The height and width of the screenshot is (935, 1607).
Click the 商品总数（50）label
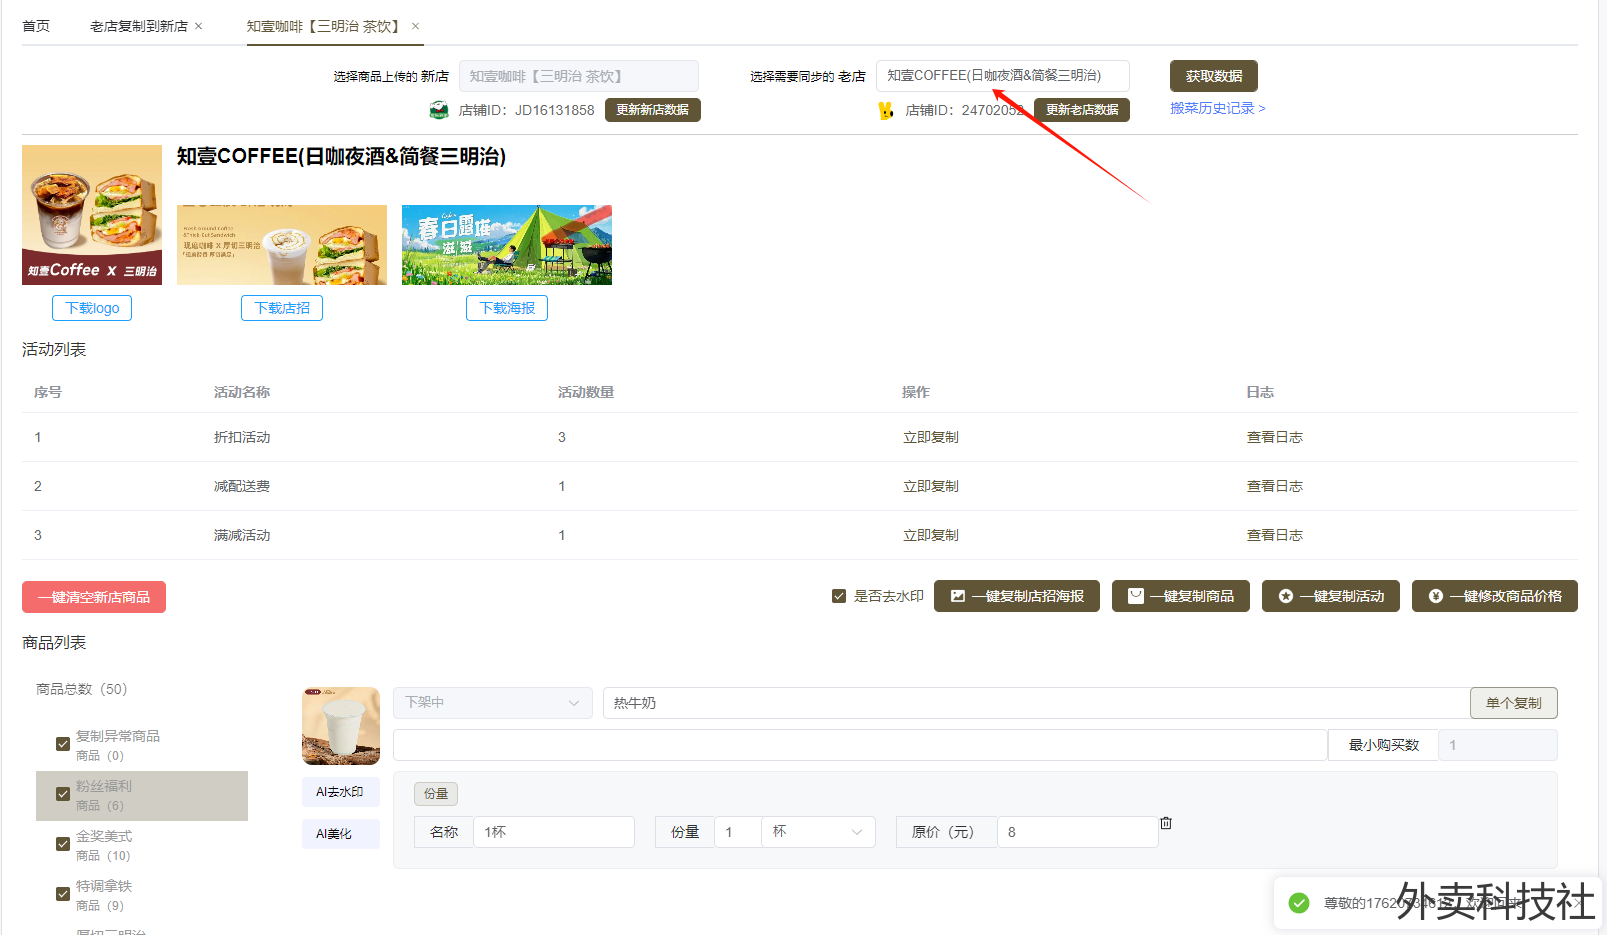coord(82,689)
